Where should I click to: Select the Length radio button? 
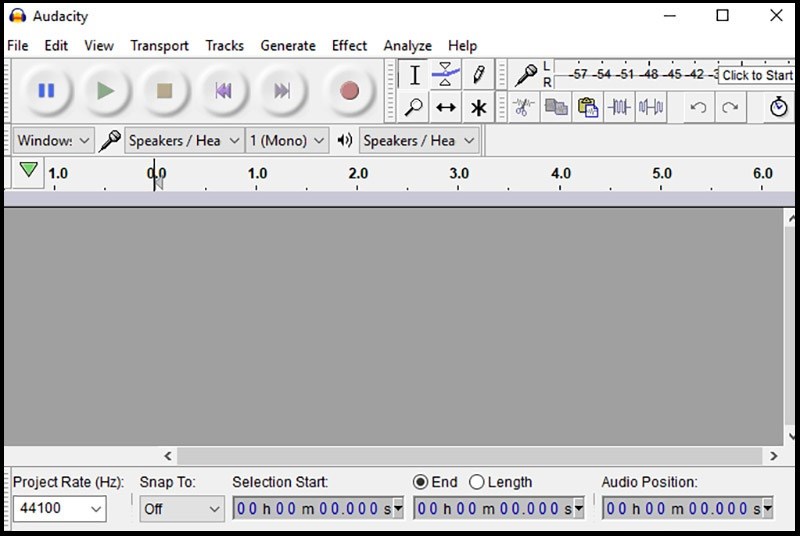pyautogui.click(x=477, y=482)
